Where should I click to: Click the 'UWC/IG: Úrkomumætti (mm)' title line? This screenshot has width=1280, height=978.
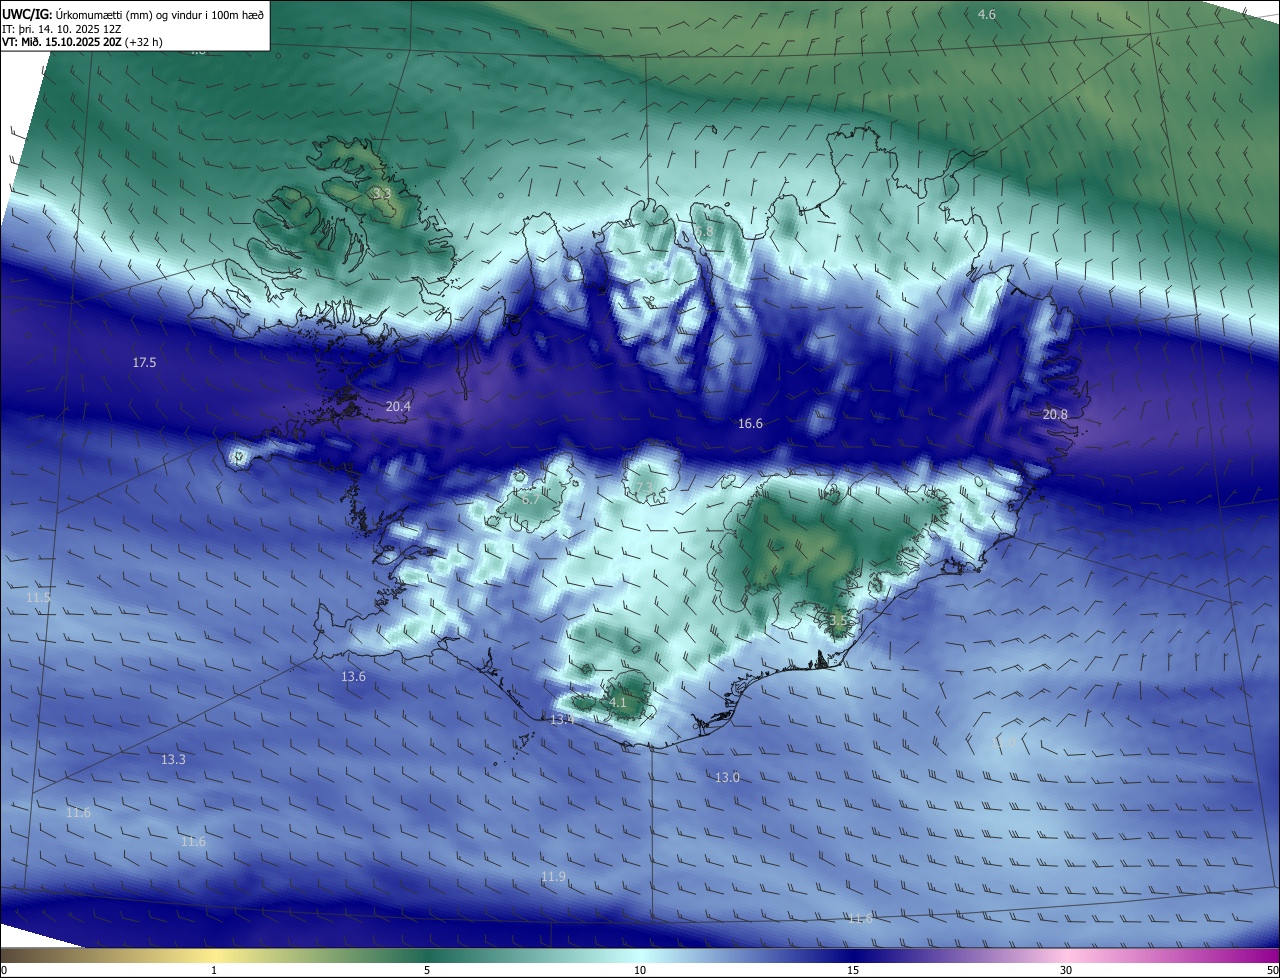pos(133,14)
